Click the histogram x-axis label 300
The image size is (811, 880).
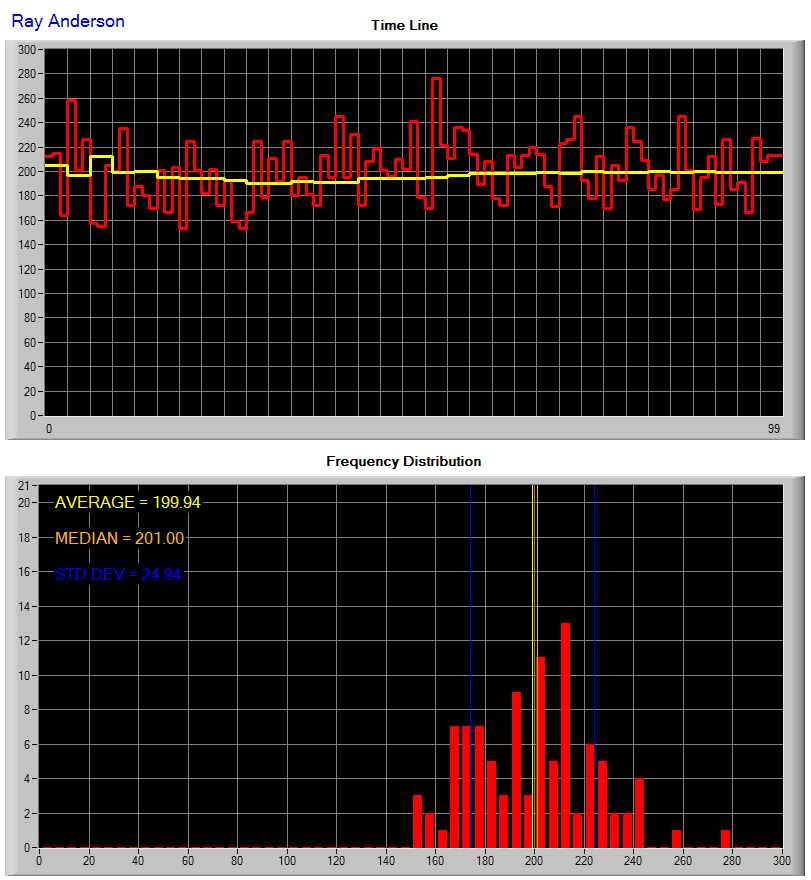pyautogui.click(x=781, y=861)
